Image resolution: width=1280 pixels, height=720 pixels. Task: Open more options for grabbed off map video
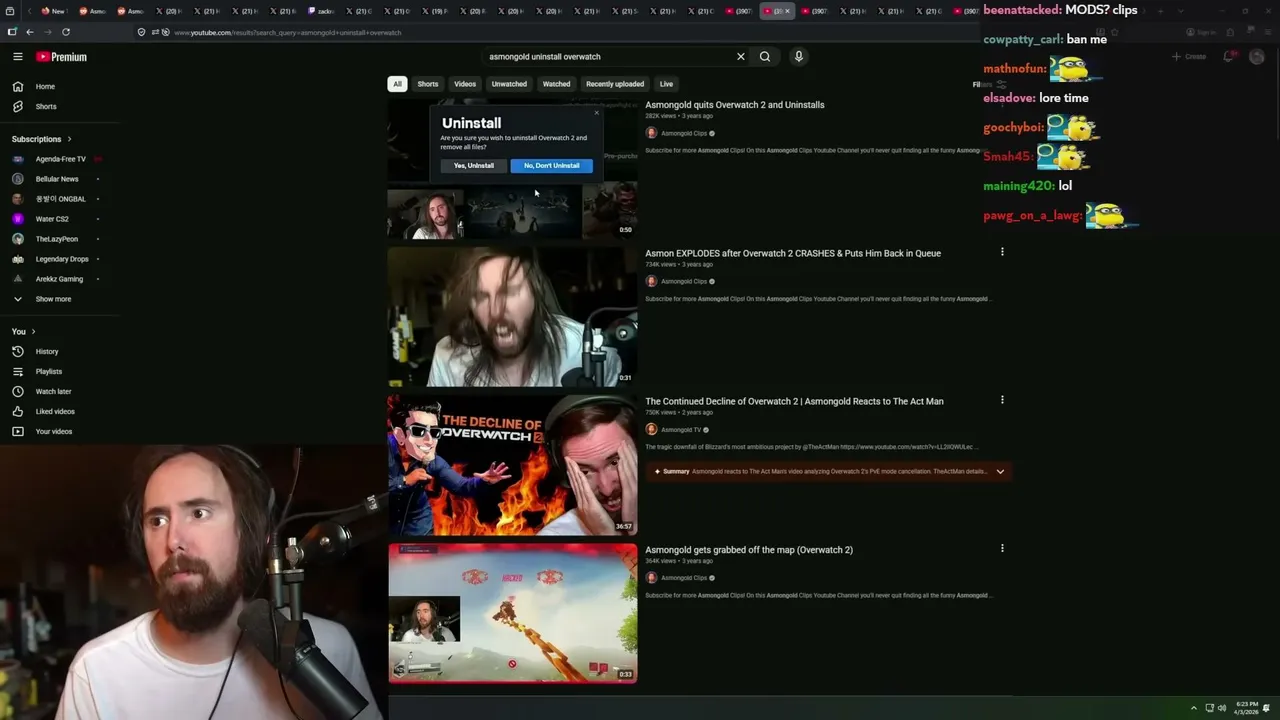coord(1002,548)
